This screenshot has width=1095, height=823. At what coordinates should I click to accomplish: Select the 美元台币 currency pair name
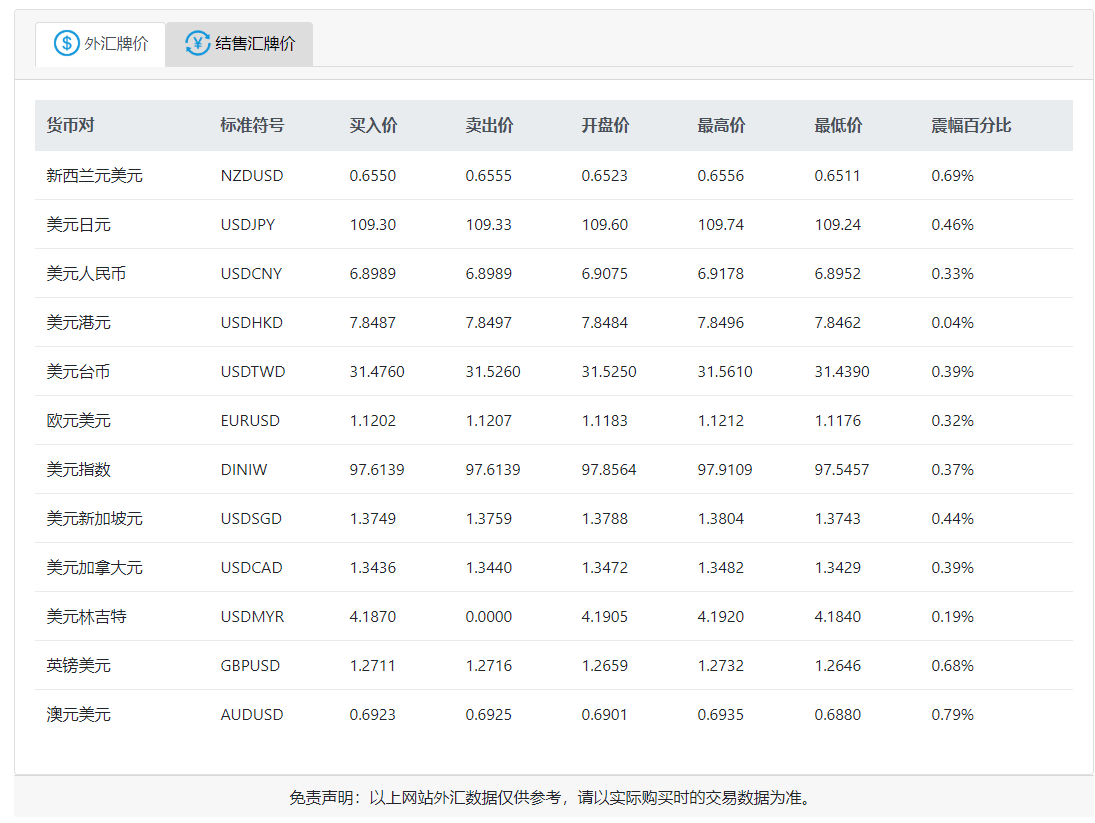pos(78,371)
